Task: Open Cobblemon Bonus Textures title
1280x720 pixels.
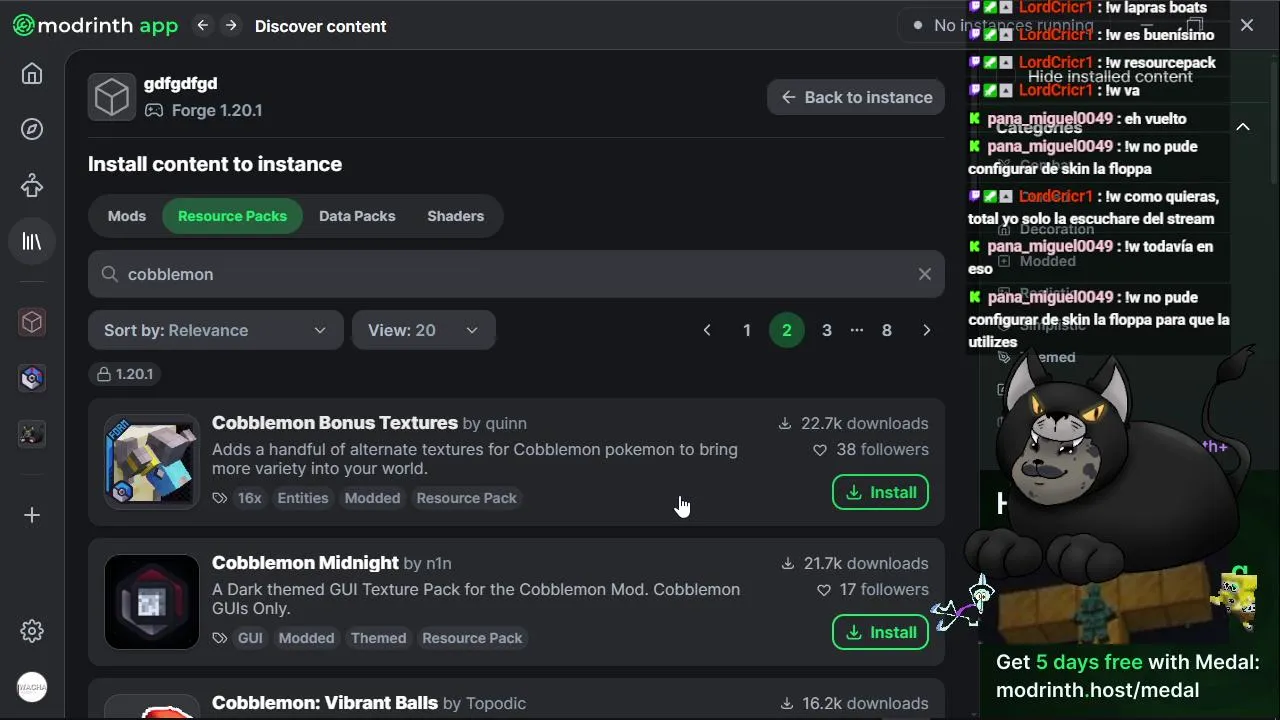Action: [x=335, y=423]
